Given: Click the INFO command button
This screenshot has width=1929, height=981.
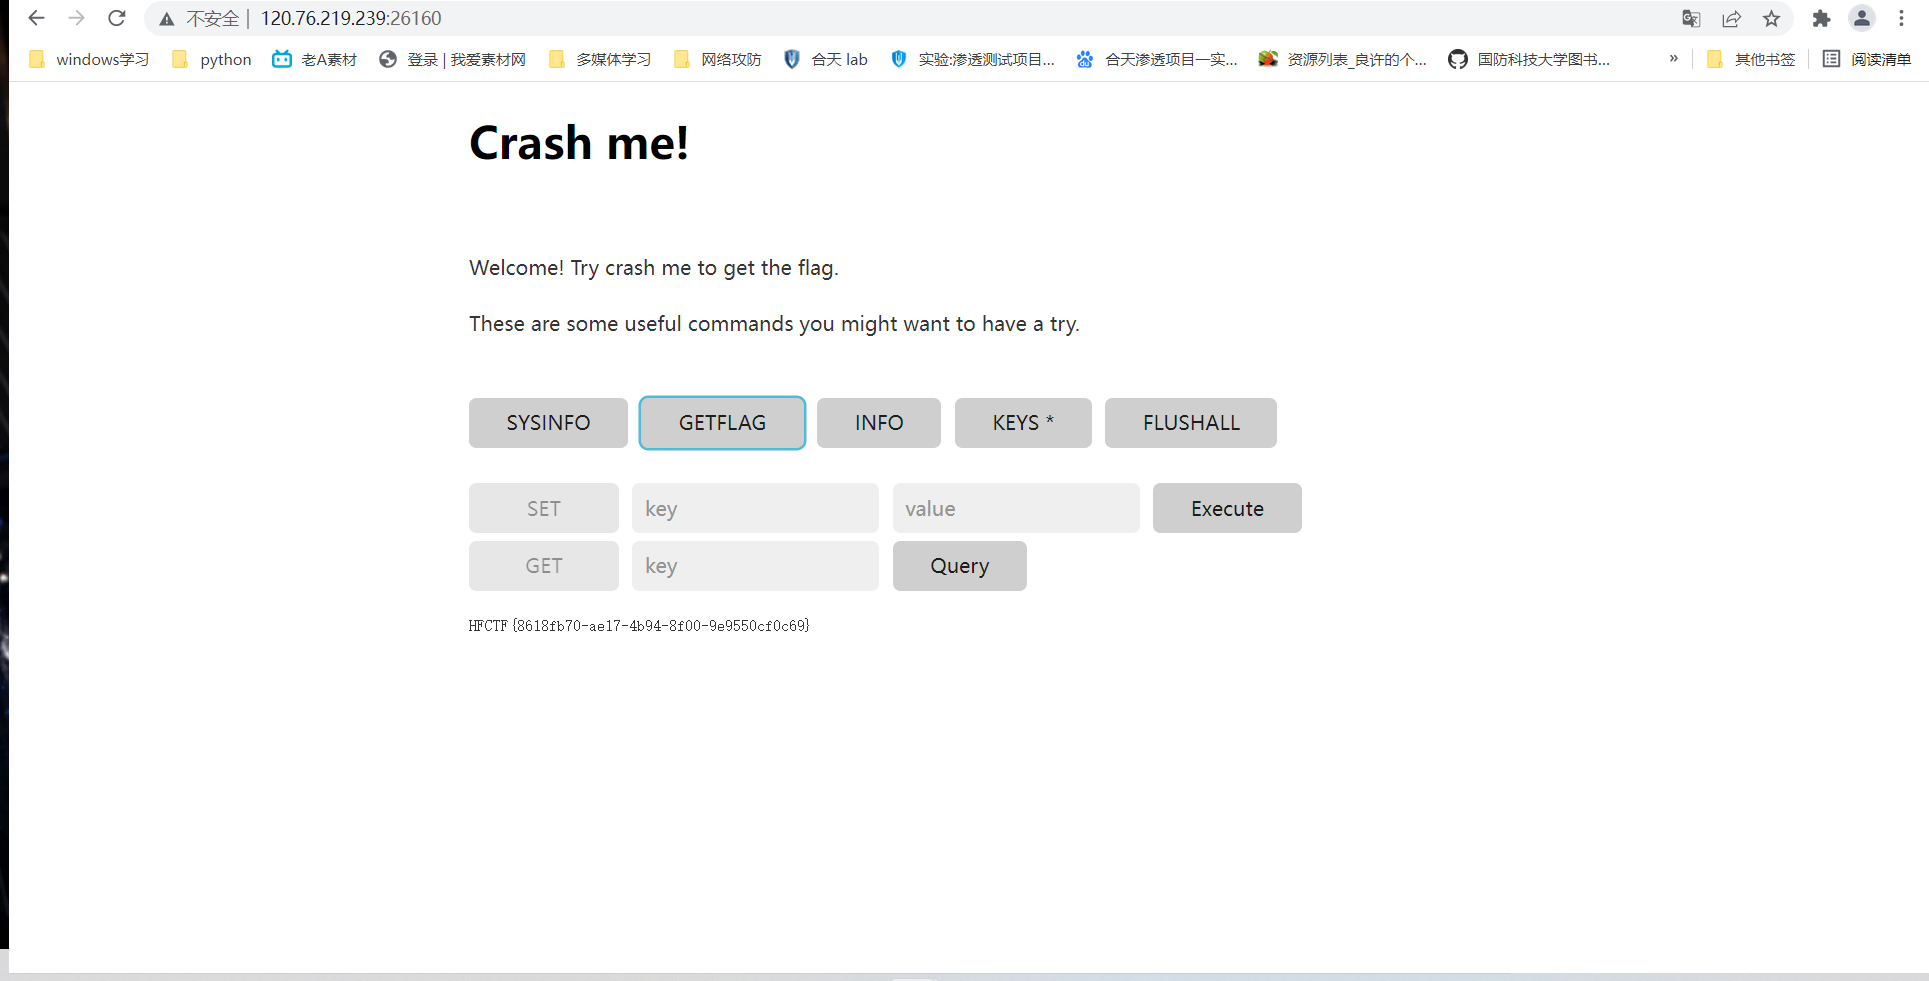Looking at the screenshot, I should tap(879, 423).
